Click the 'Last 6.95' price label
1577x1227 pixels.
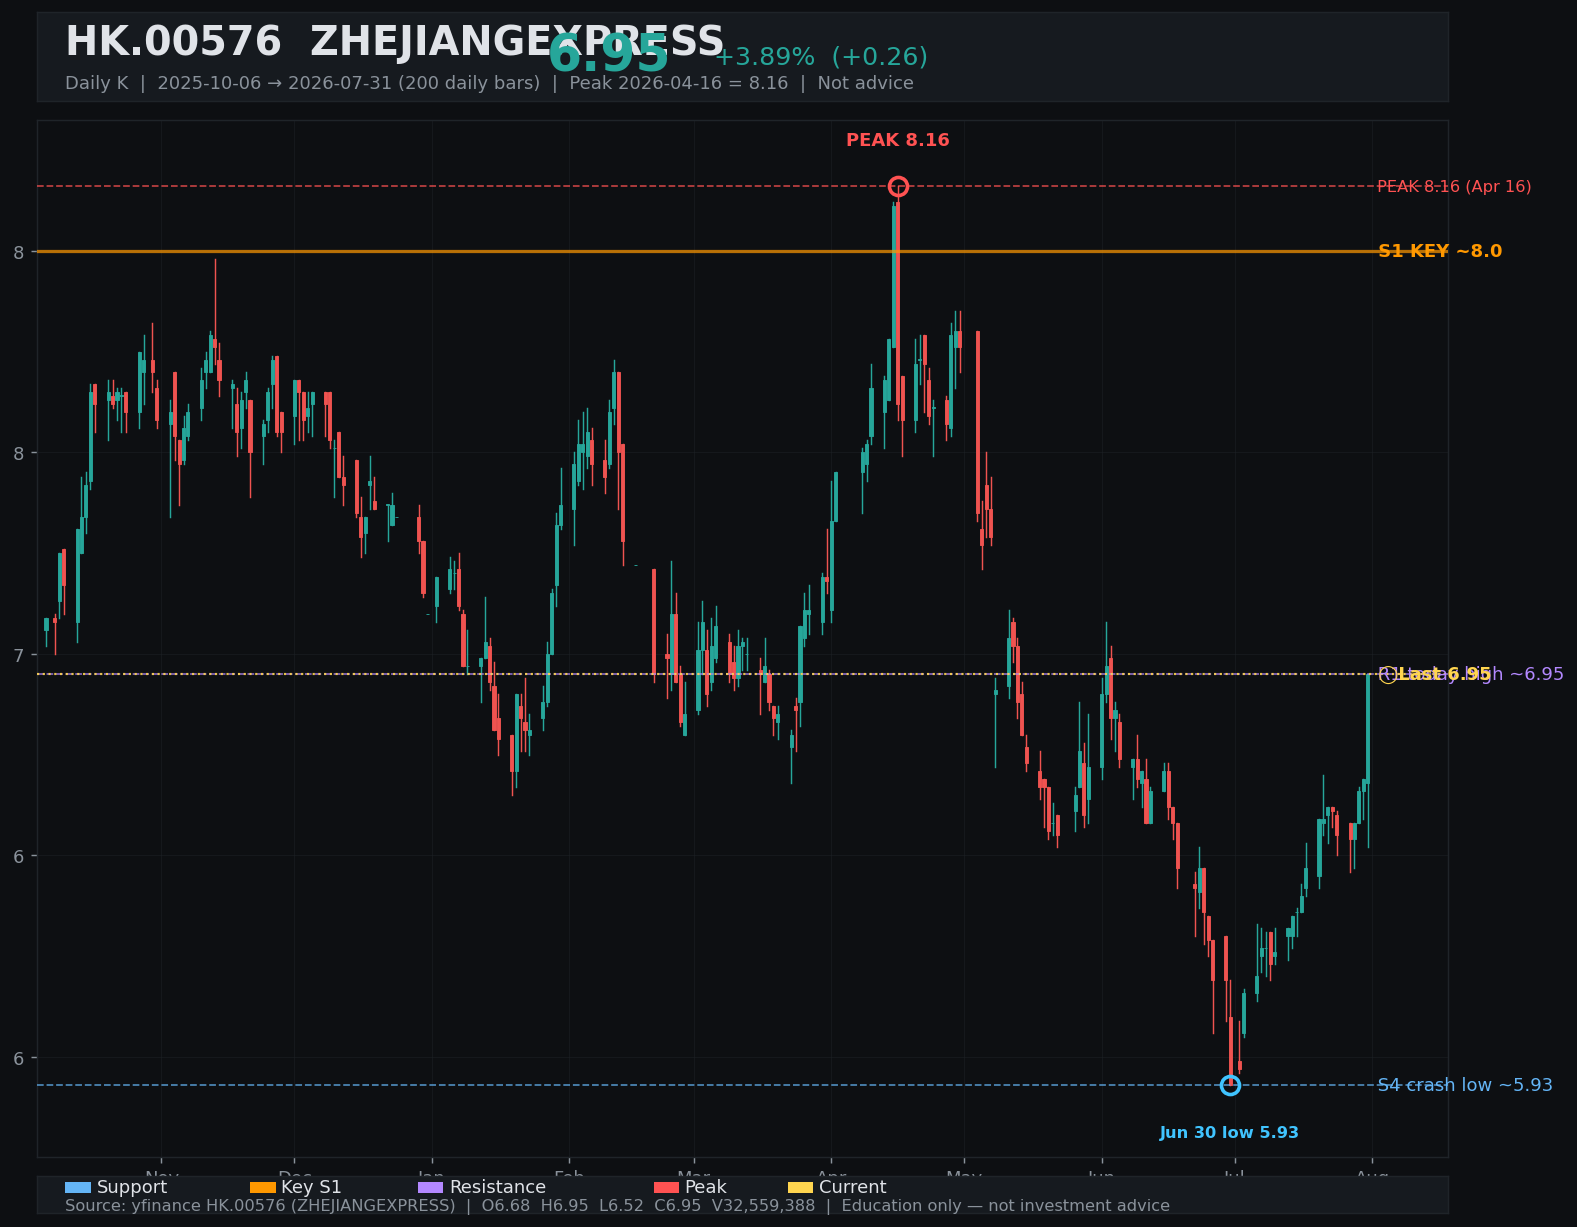1445,674
